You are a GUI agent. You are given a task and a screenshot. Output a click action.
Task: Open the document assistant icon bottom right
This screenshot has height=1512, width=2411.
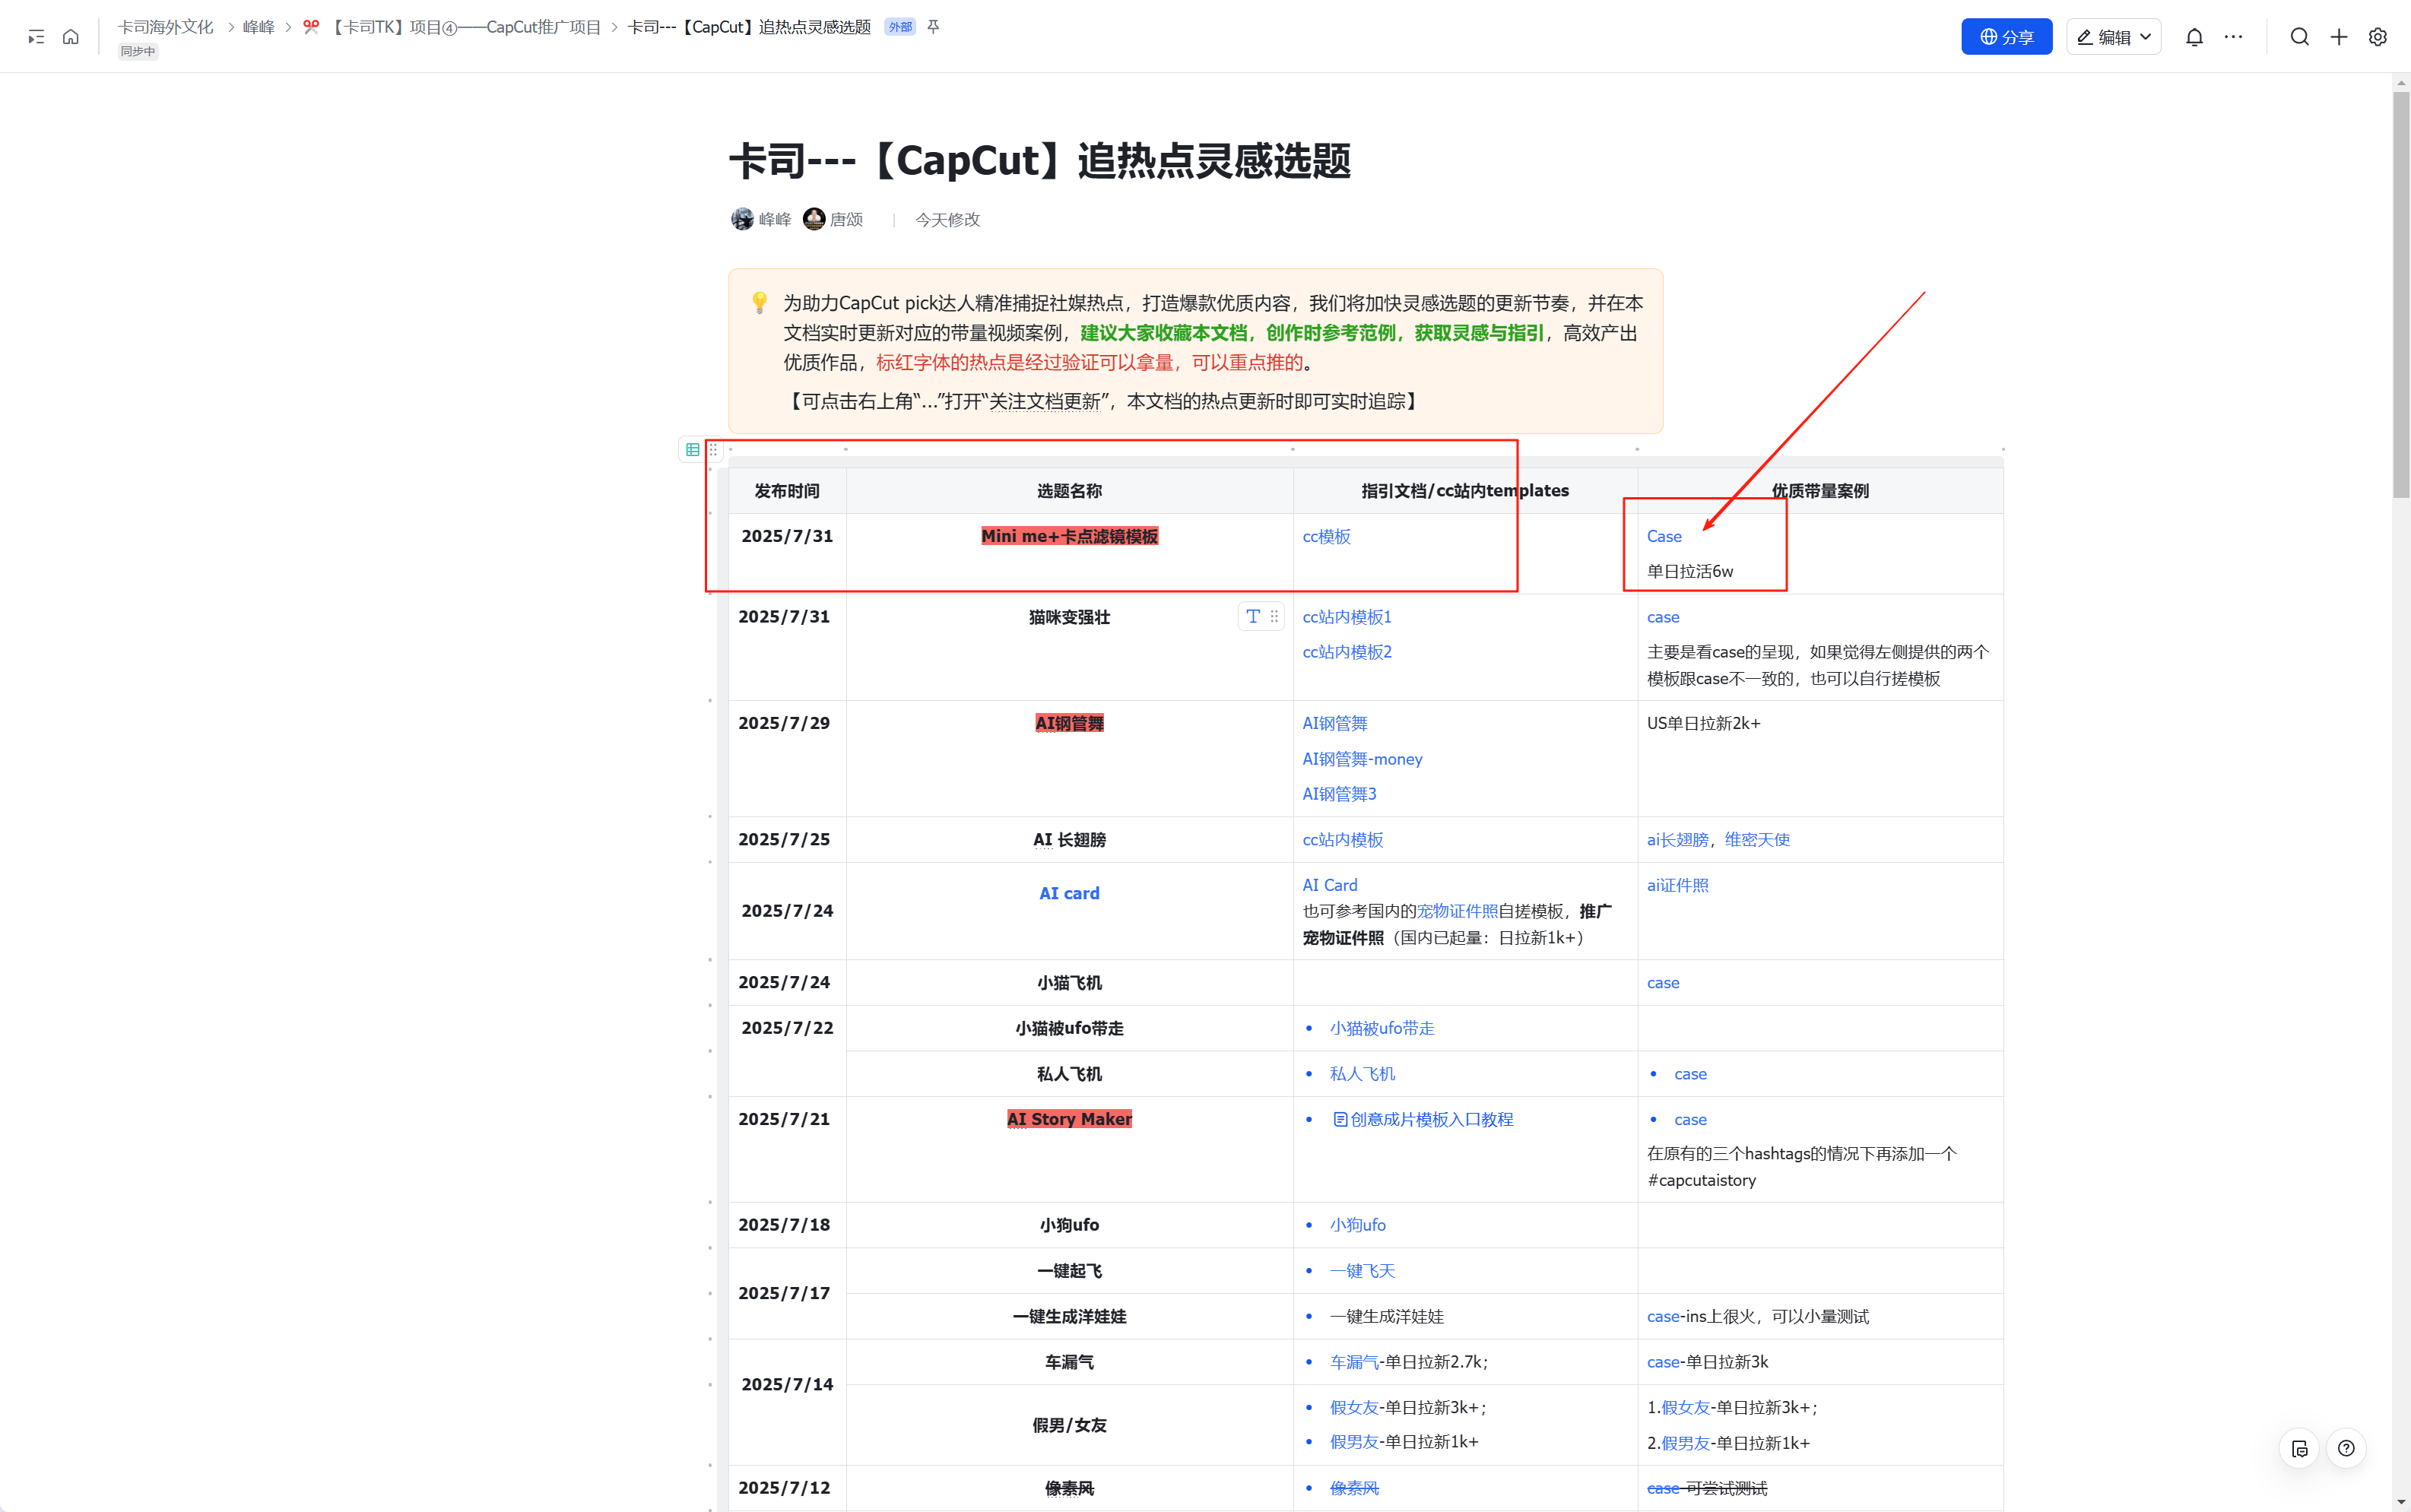(x=2300, y=1448)
